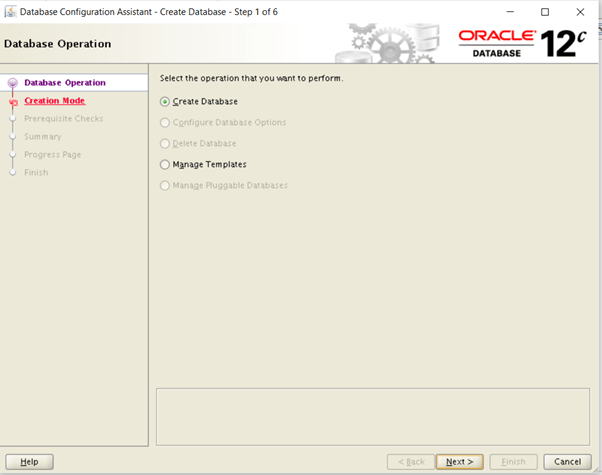Click the Creation Mode step bullet icon

[13, 101]
